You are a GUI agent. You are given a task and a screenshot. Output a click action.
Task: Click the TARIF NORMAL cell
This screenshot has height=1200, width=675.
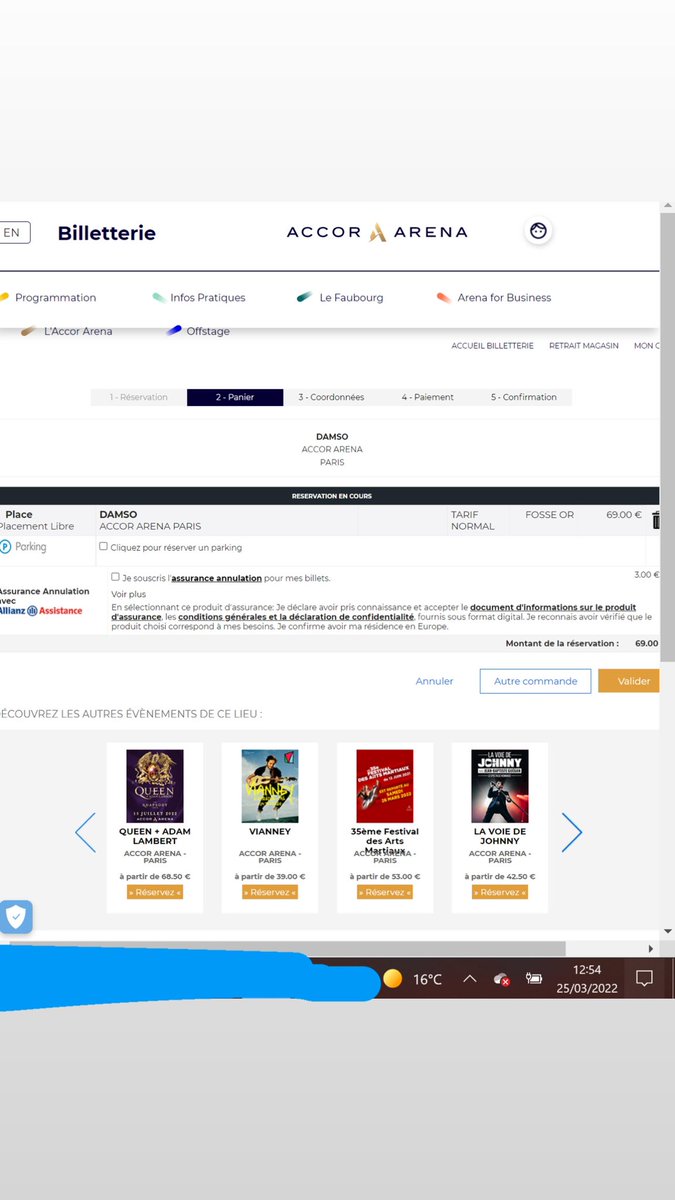pos(473,520)
